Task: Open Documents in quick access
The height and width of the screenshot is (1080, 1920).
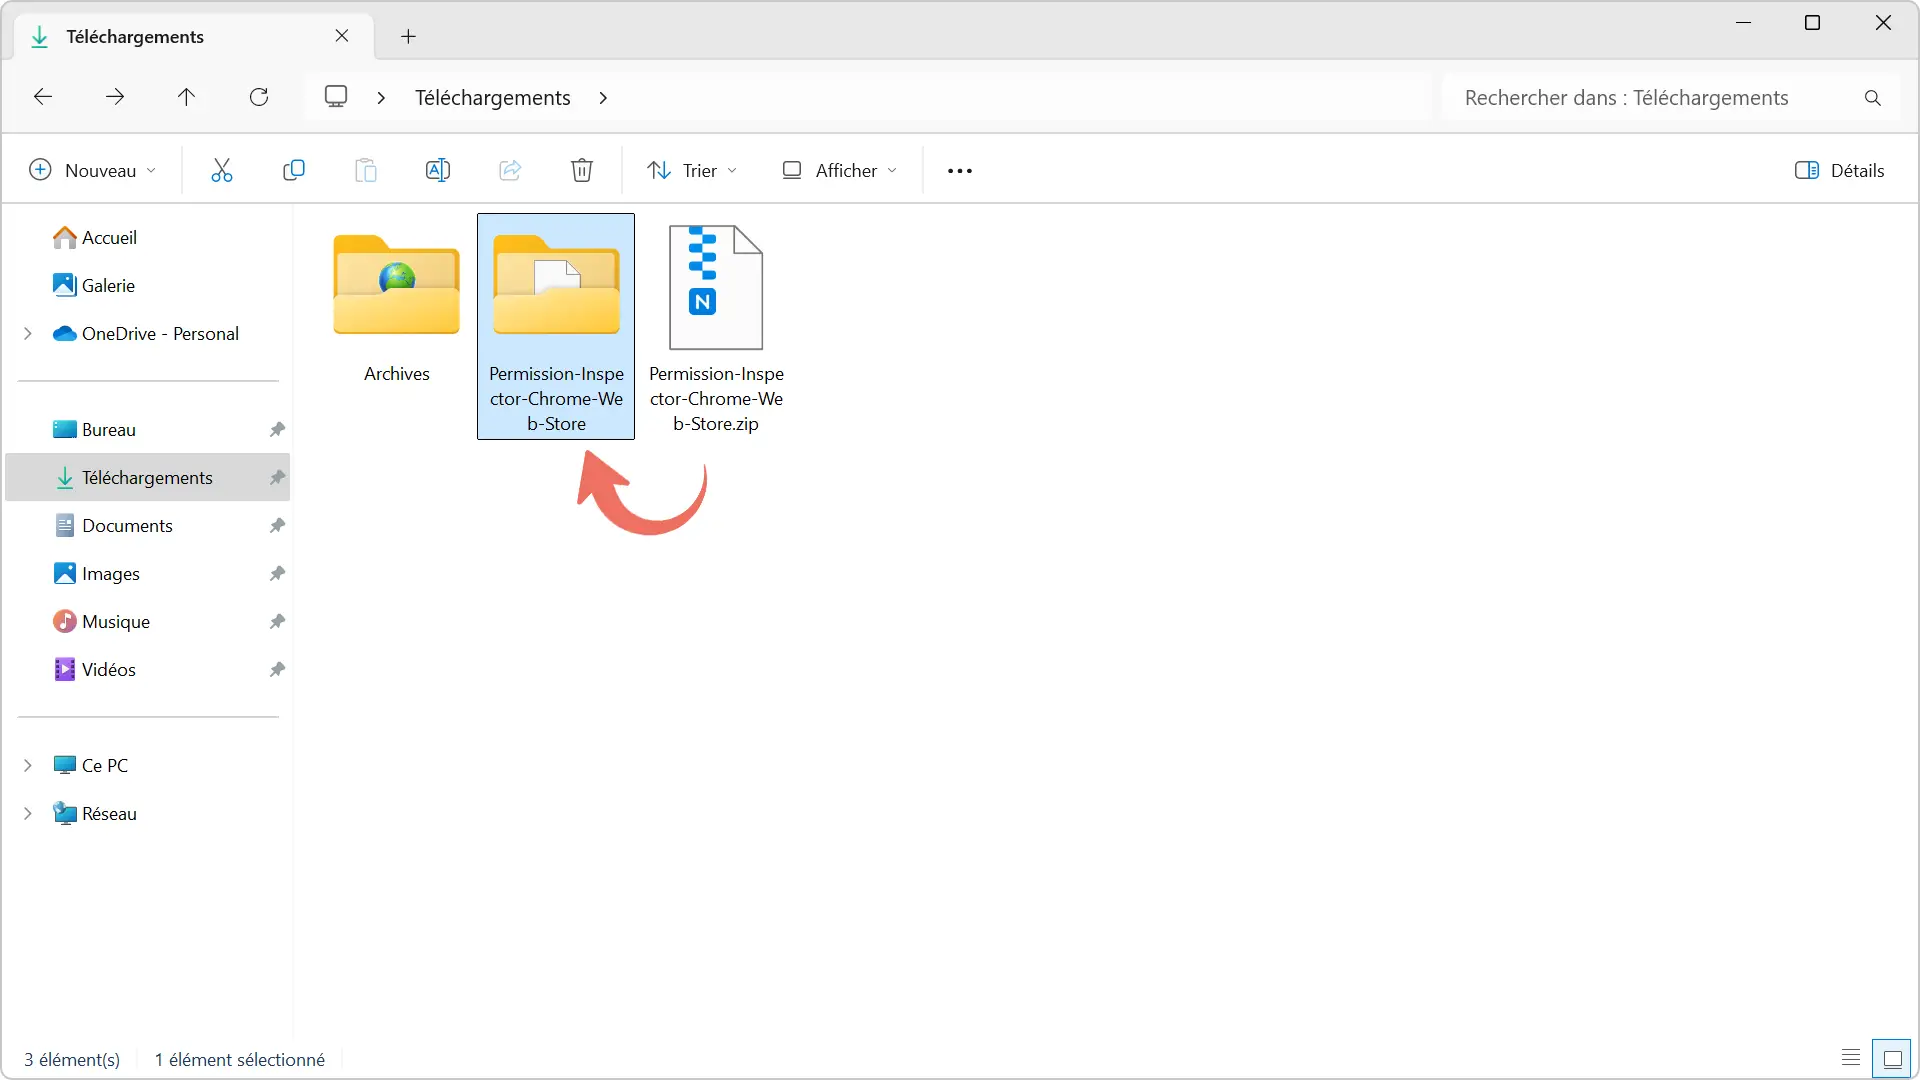Action: point(113,525)
